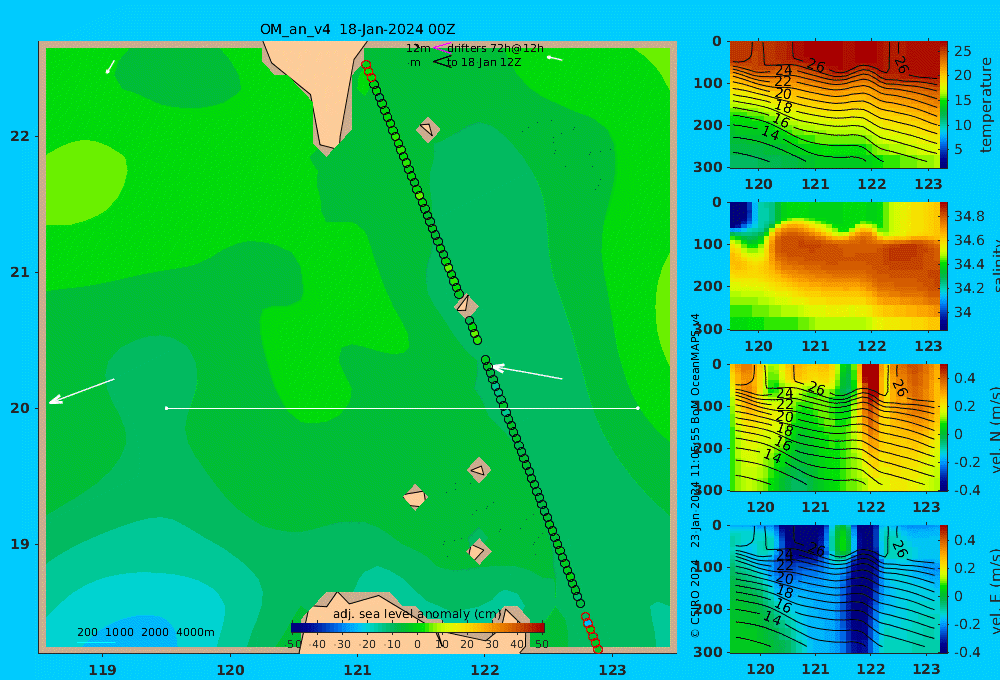Click the 12m label next to the magenta arrow

[x=418, y=48]
